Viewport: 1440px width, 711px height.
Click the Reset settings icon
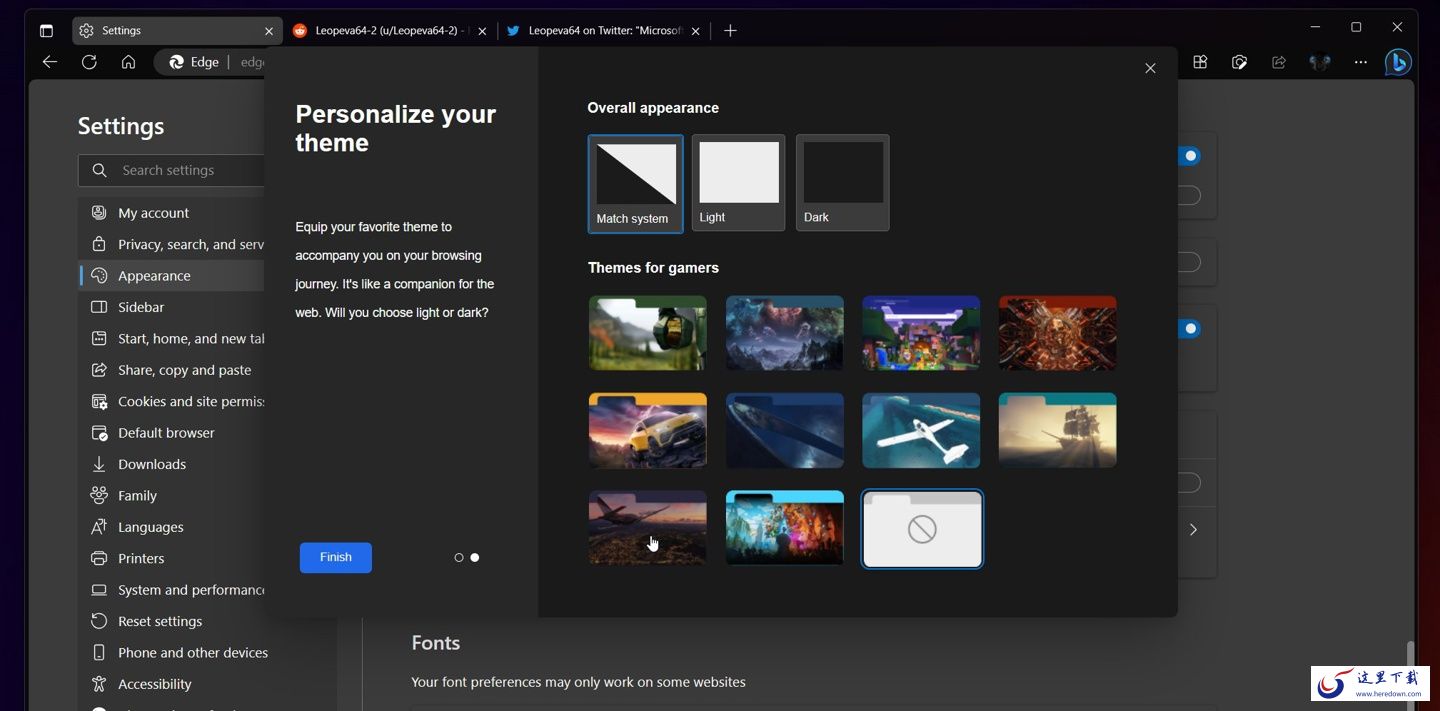coord(99,621)
